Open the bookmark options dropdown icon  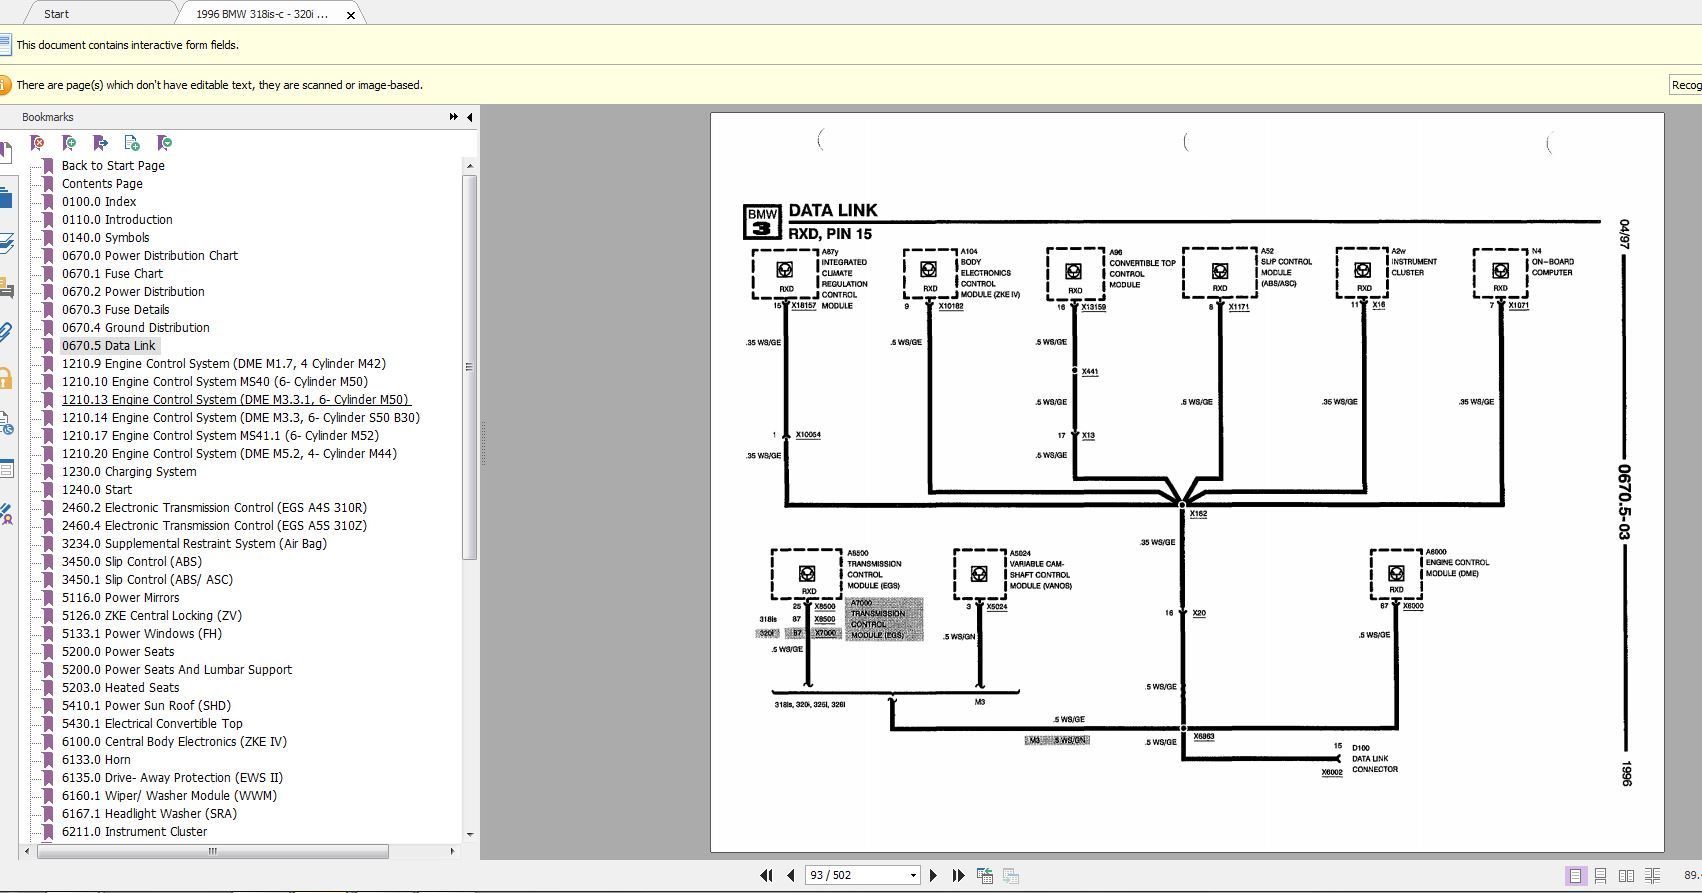click(165, 143)
